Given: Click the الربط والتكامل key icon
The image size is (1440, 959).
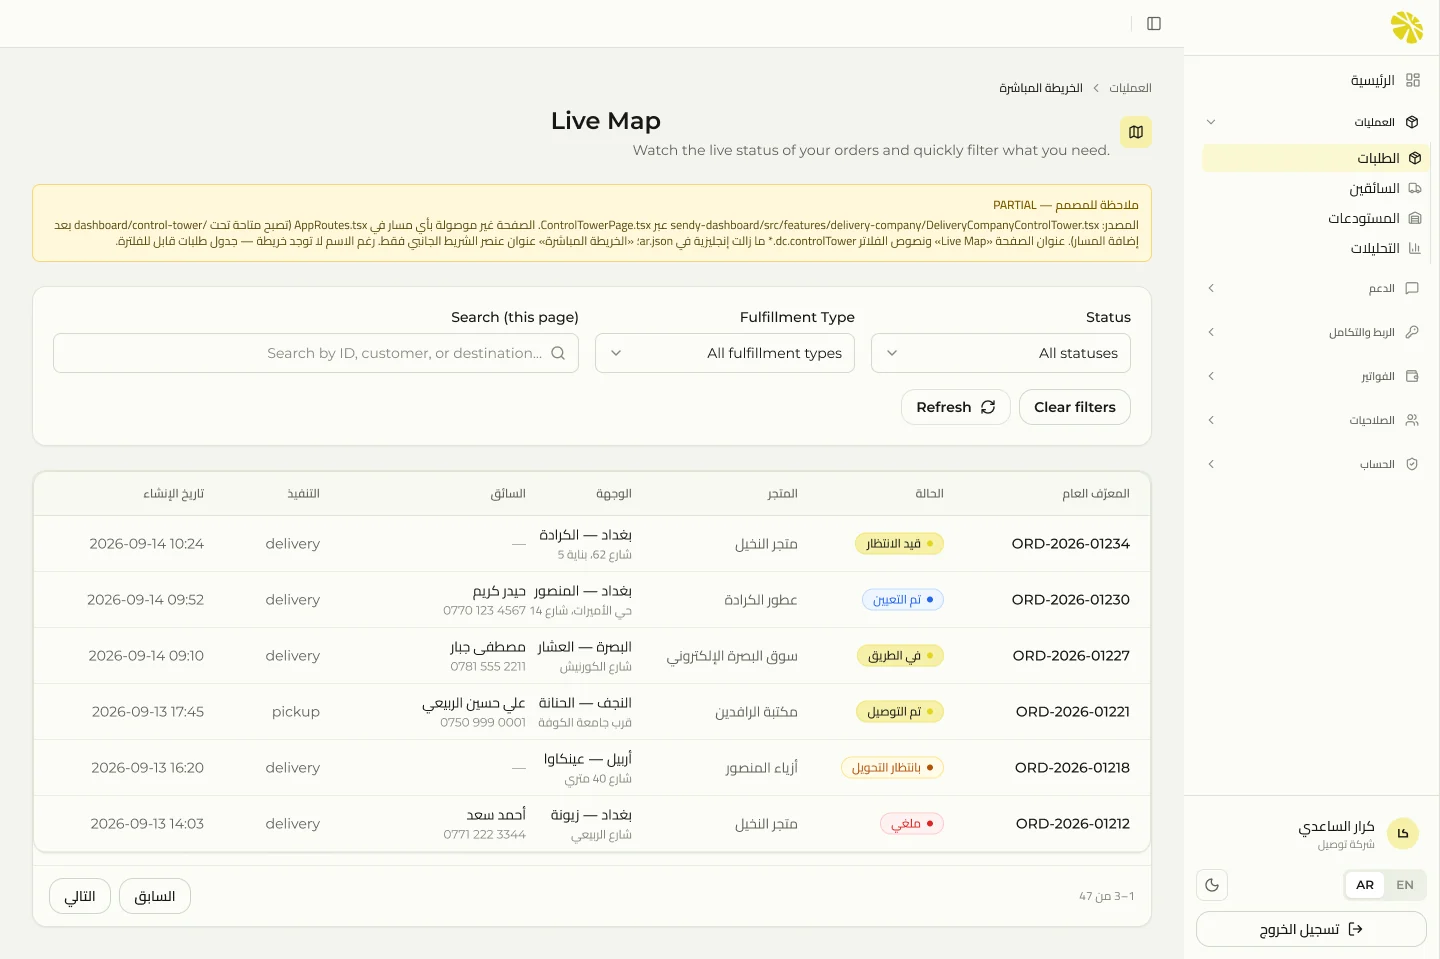Looking at the screenshot, I should pos(1412,332).
